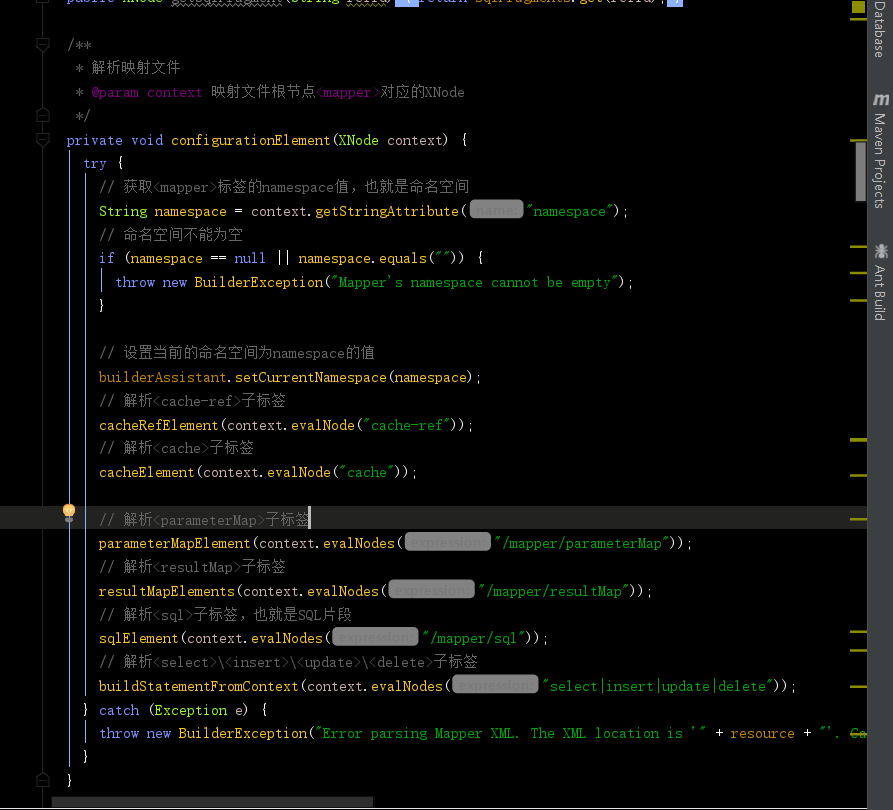Screen dimensions: 893x810
Task: Click the yellow inspection status indicator square
Action: 858,7
